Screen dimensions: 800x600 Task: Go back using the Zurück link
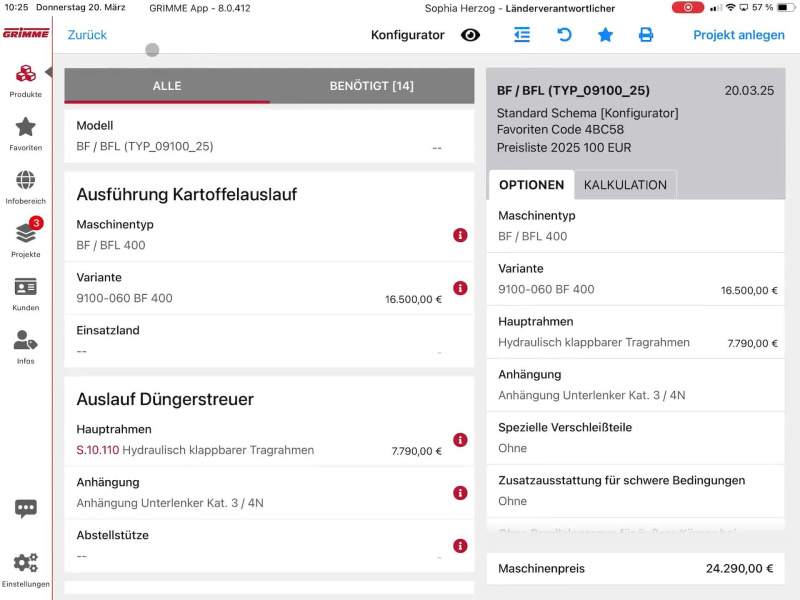pyautogui.click(x=87, y=35)
